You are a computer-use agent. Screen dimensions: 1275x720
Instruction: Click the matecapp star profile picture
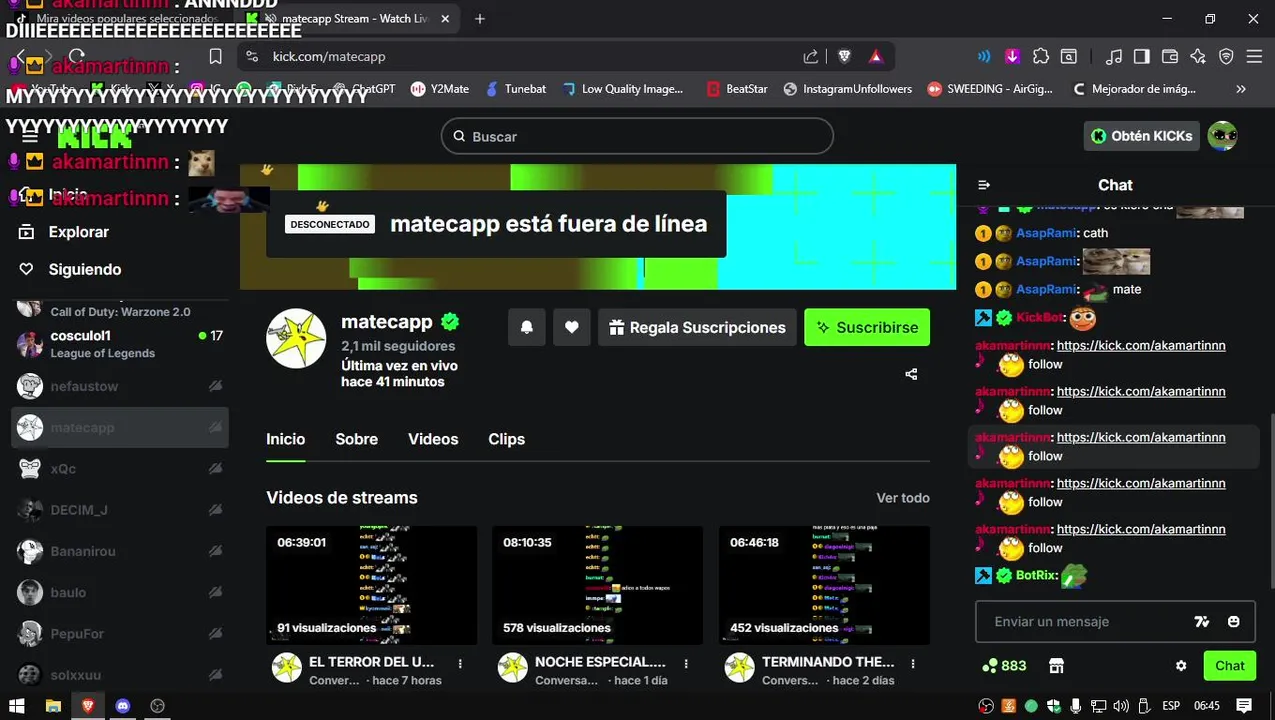pyautogui.click(x=296, y=339)
